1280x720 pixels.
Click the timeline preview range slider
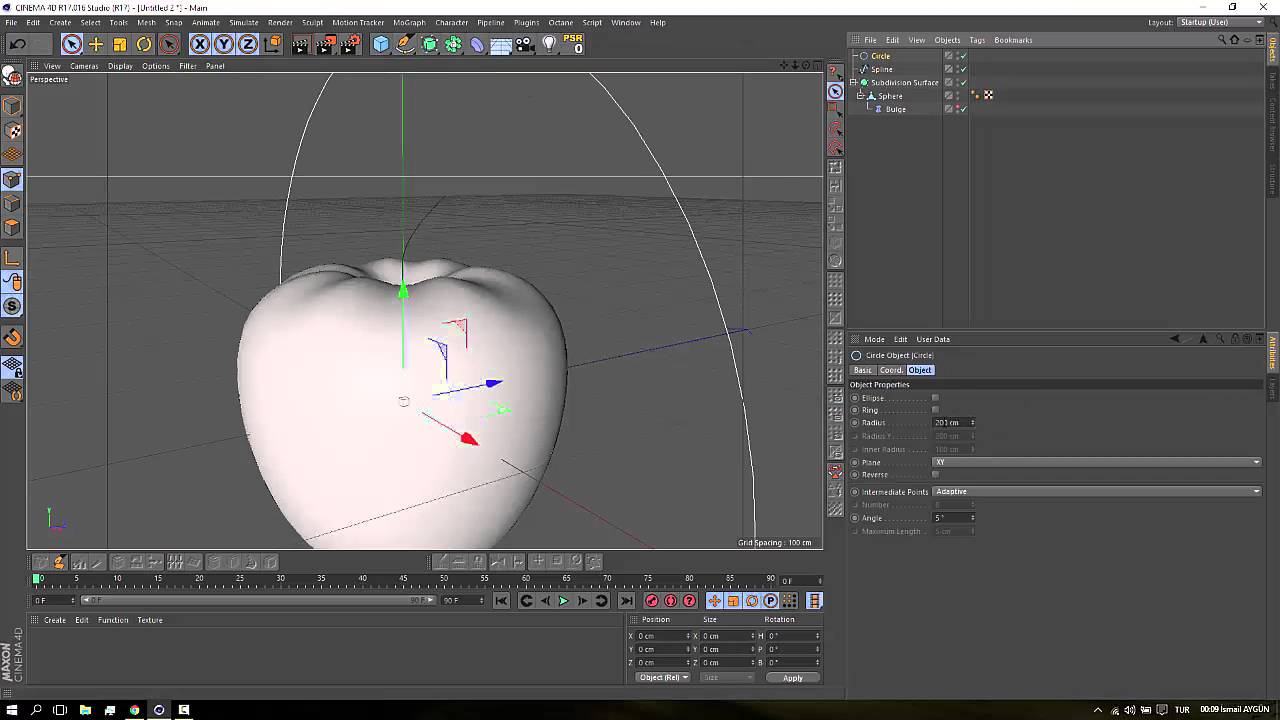(x=256, y=600)
